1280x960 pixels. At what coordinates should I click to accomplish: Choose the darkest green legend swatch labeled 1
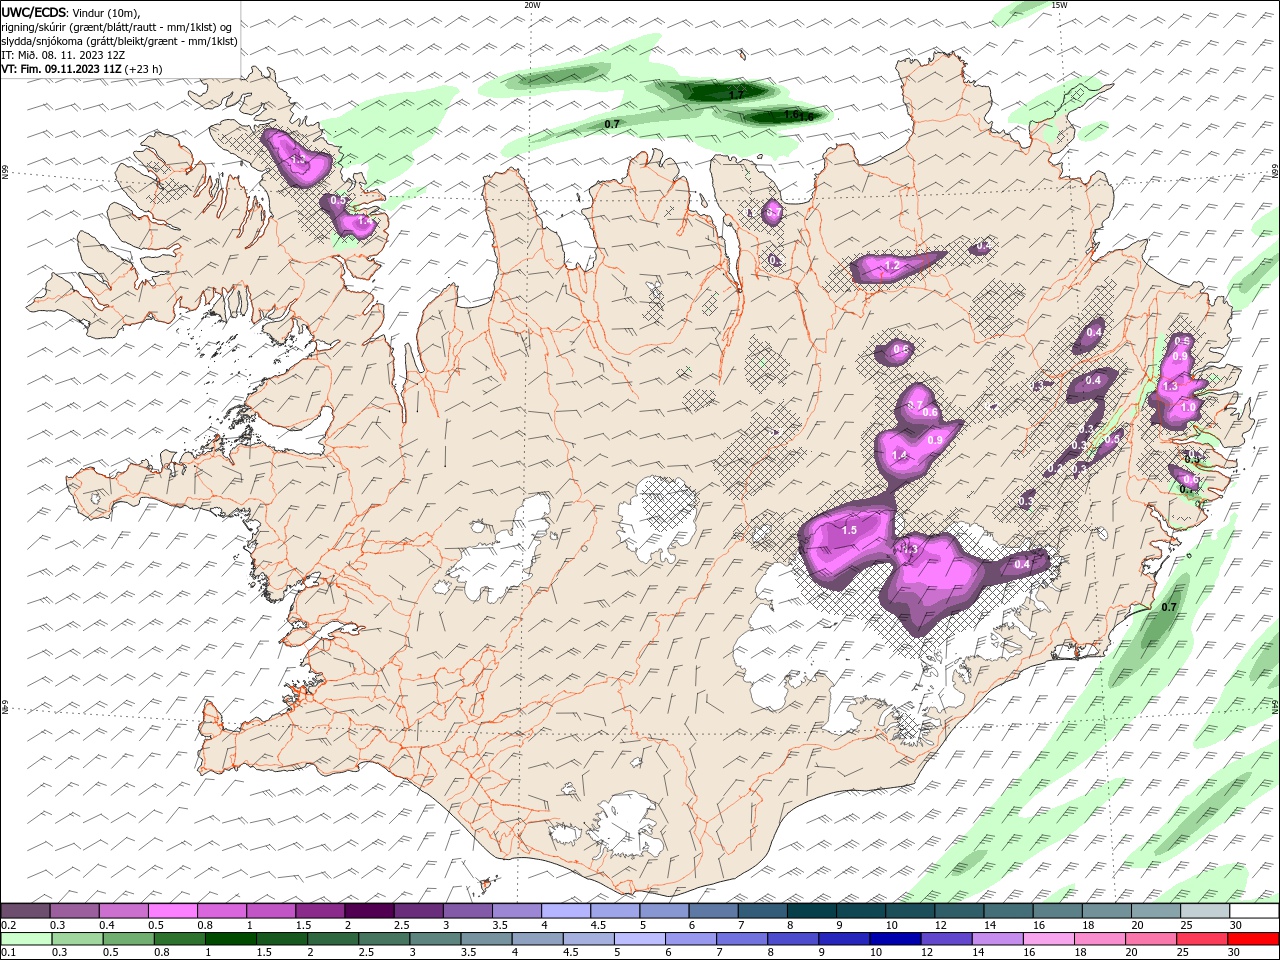(230, 939)
